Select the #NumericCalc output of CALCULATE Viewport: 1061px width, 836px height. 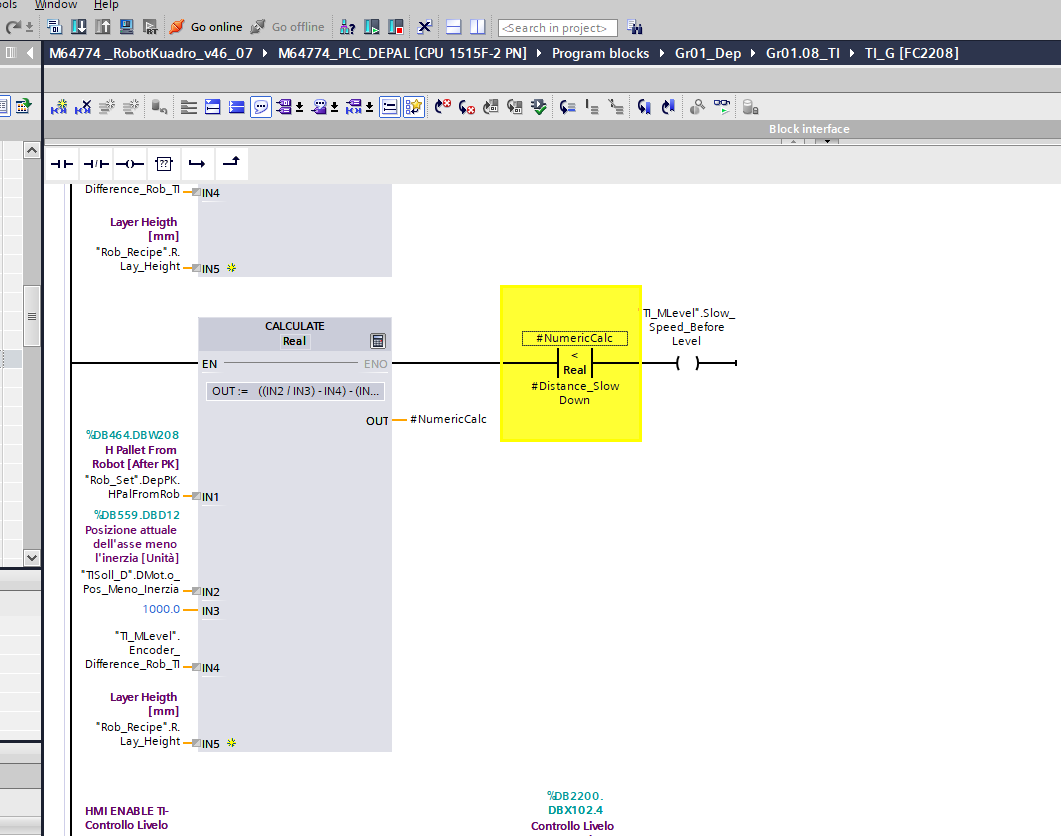[x=448, y=419]
